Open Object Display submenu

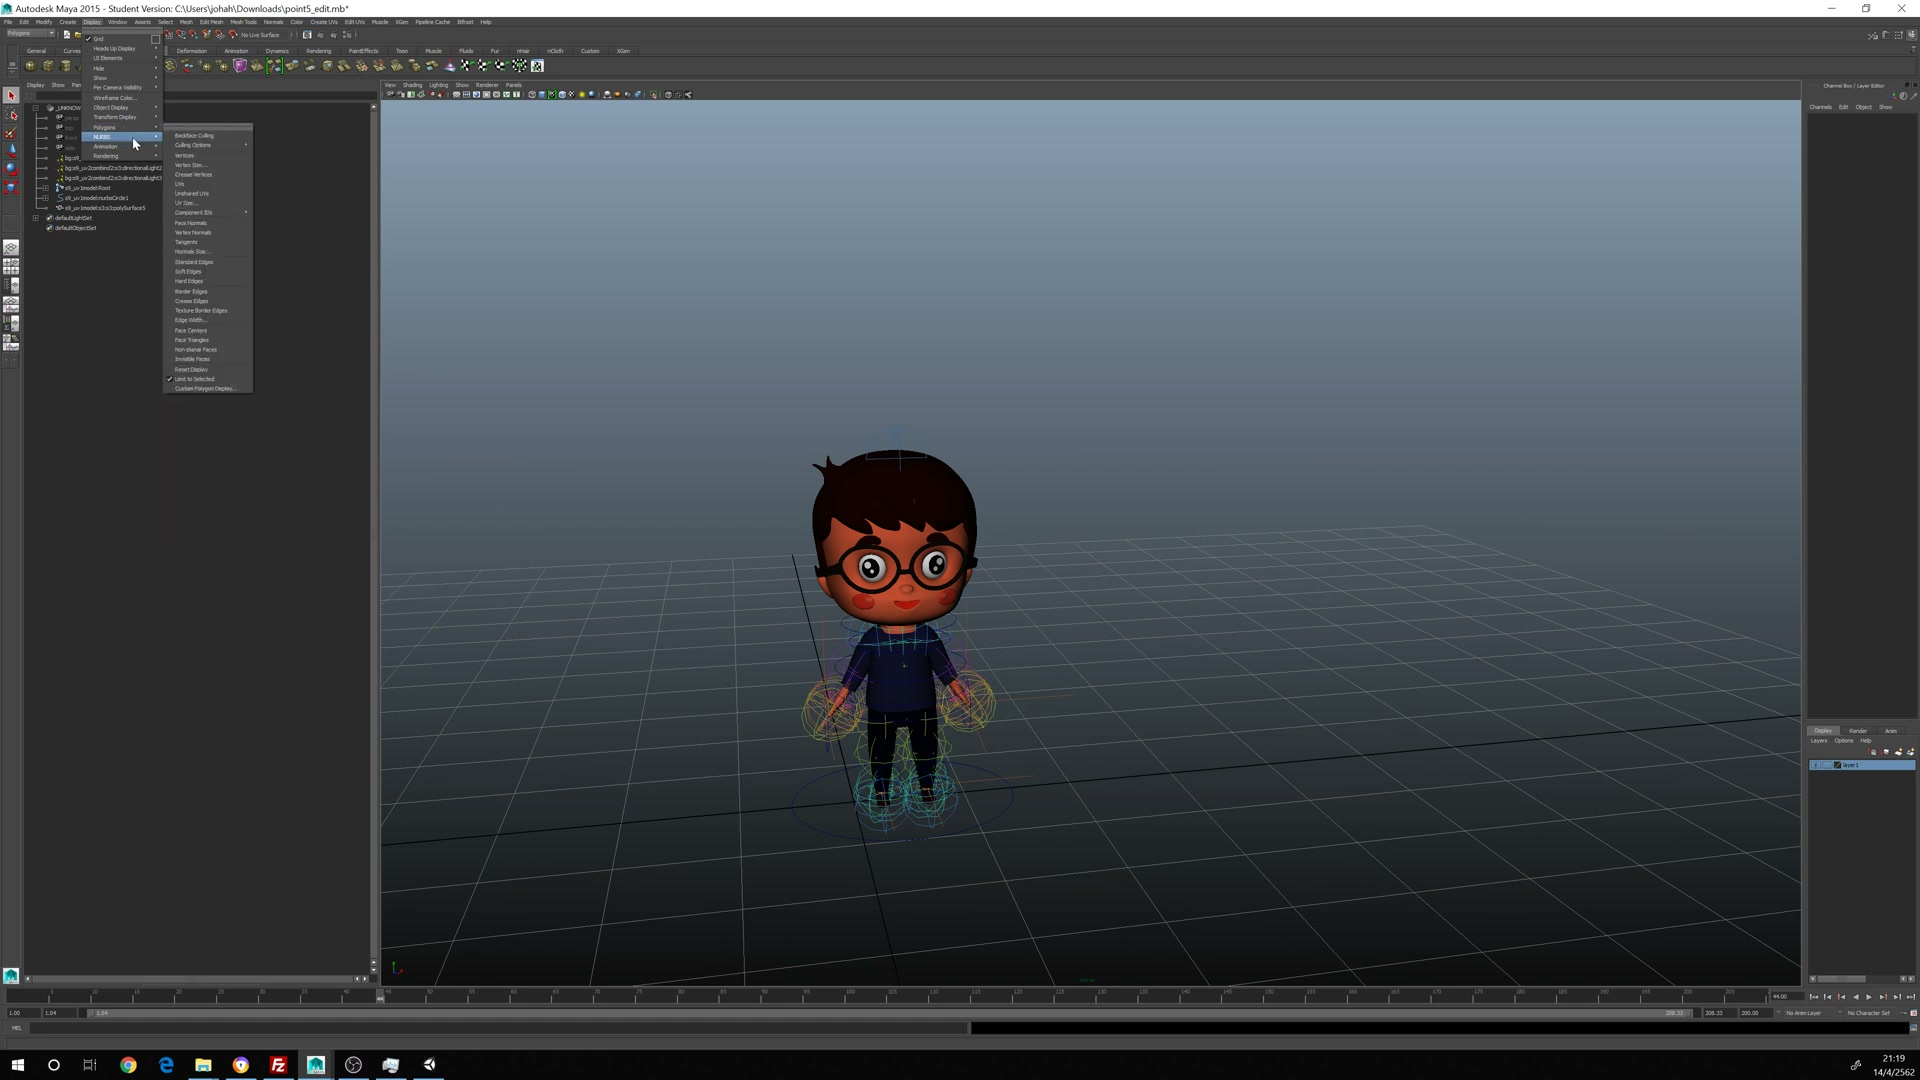122,108
